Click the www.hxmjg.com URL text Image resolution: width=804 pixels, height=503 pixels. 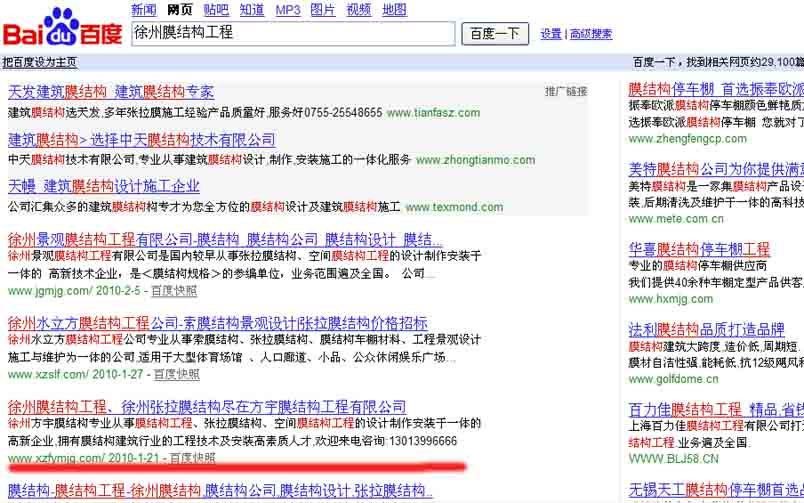click(x=671, y=299)
